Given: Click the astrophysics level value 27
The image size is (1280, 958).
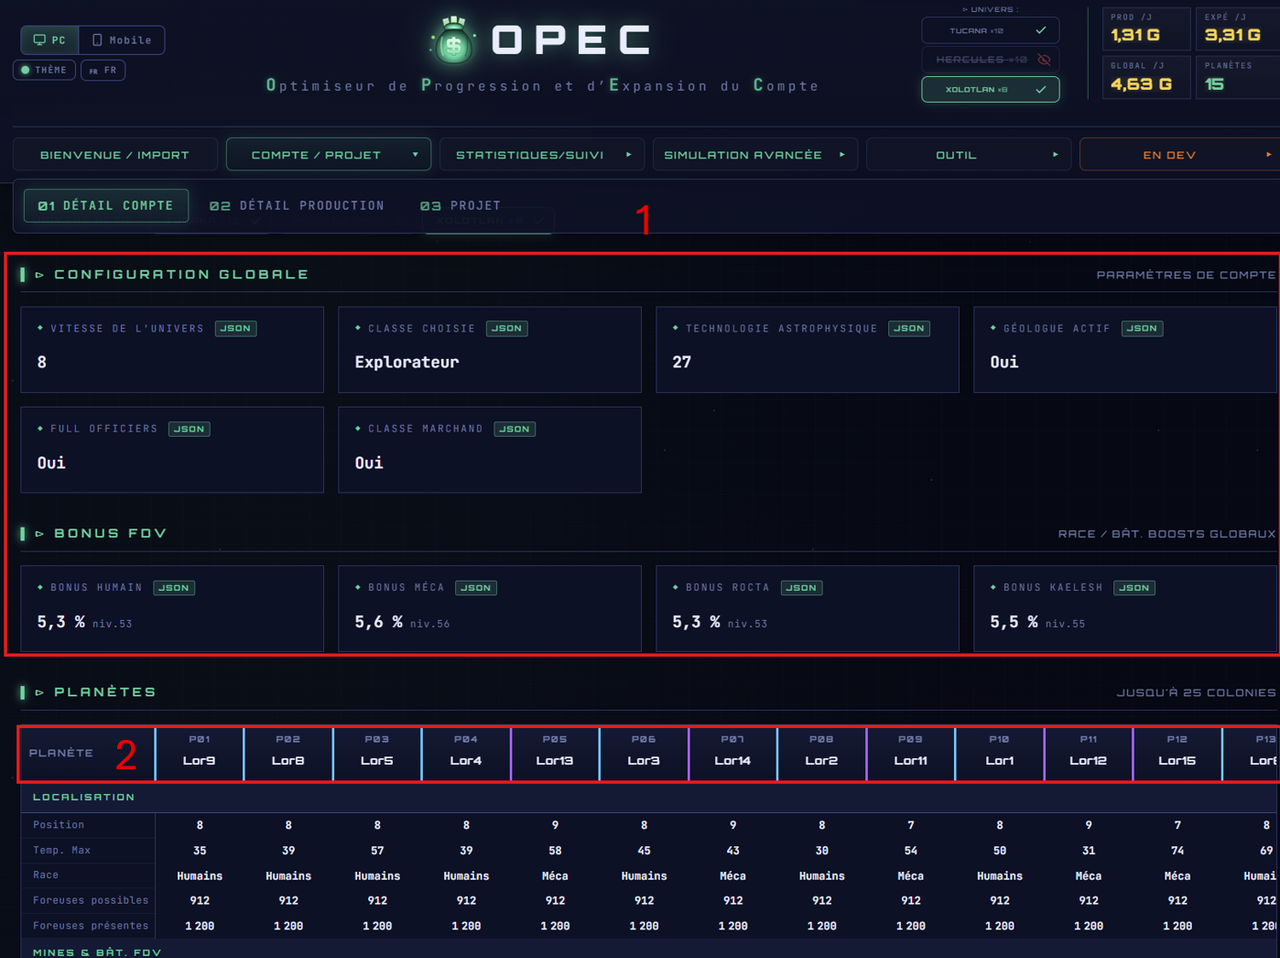Looking at the screenshot, I should pos(682,362).
